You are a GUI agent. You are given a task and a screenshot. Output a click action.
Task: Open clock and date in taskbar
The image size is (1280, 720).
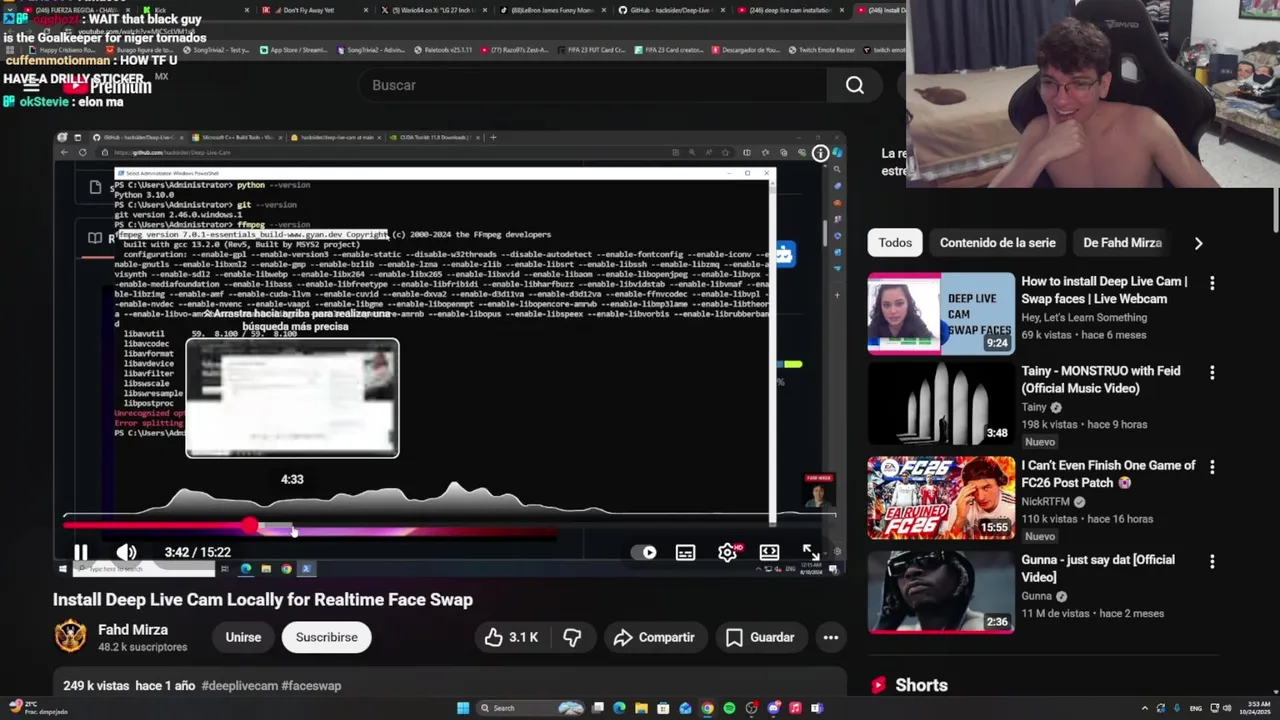[x=1256, y=708]
